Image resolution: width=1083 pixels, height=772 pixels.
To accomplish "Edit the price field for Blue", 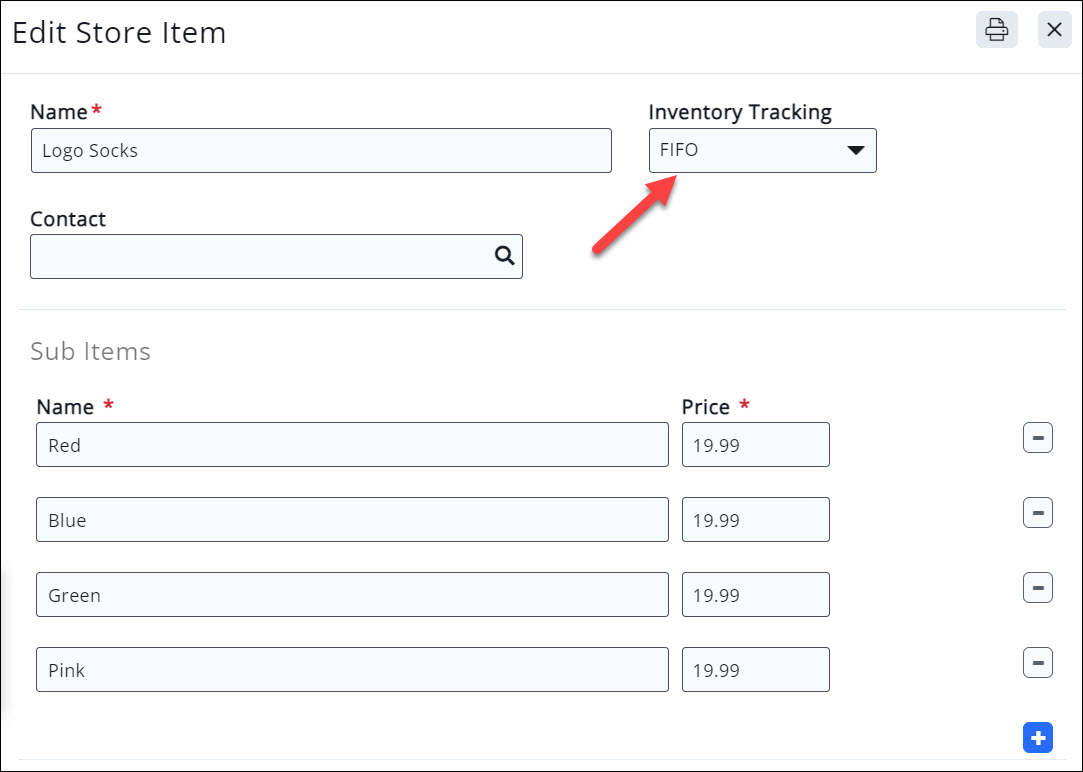I will (x=755, y=520).
